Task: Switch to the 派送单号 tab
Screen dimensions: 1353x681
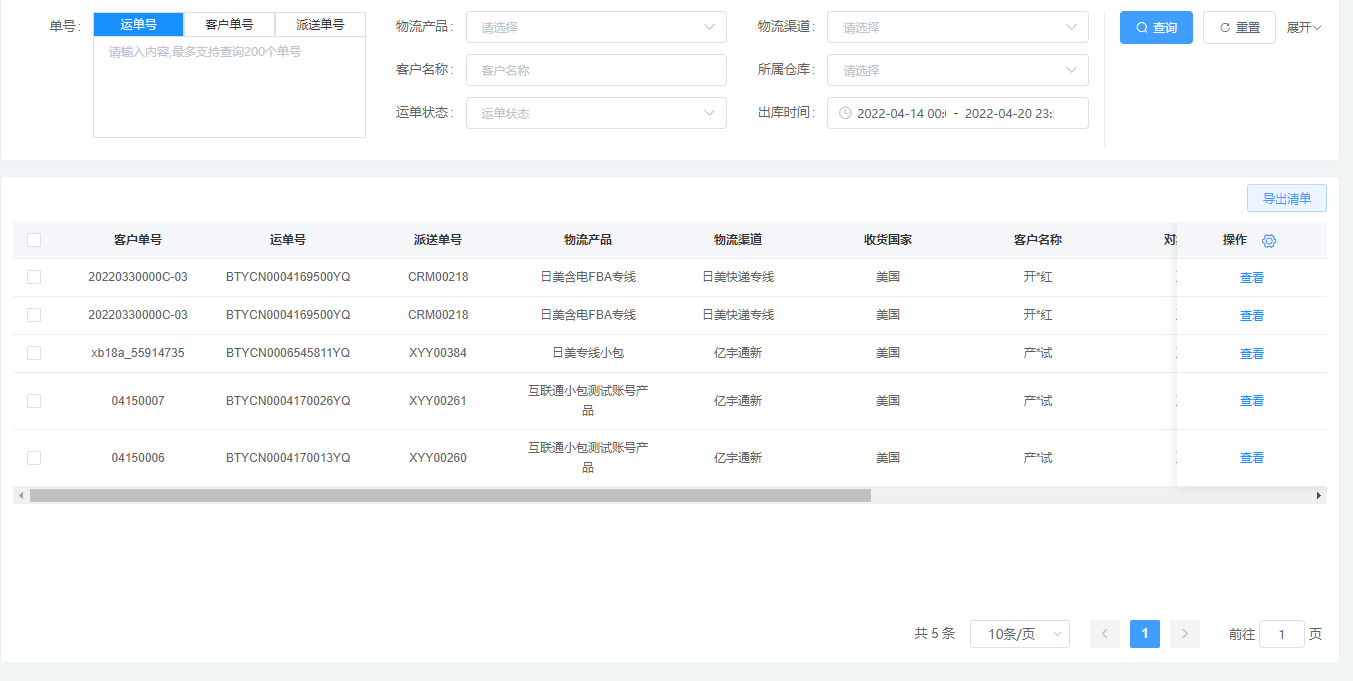Action: pos(320,25)
